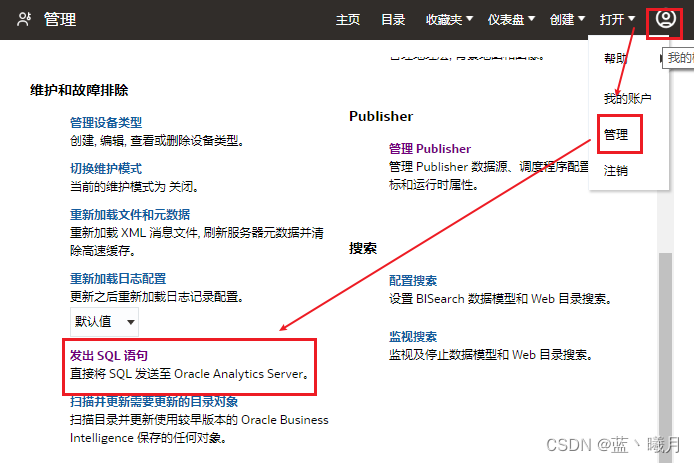Open the 打开 dropdown menu
The width and height of the screenshot is (694, 463).
click(x=617, y=20)
